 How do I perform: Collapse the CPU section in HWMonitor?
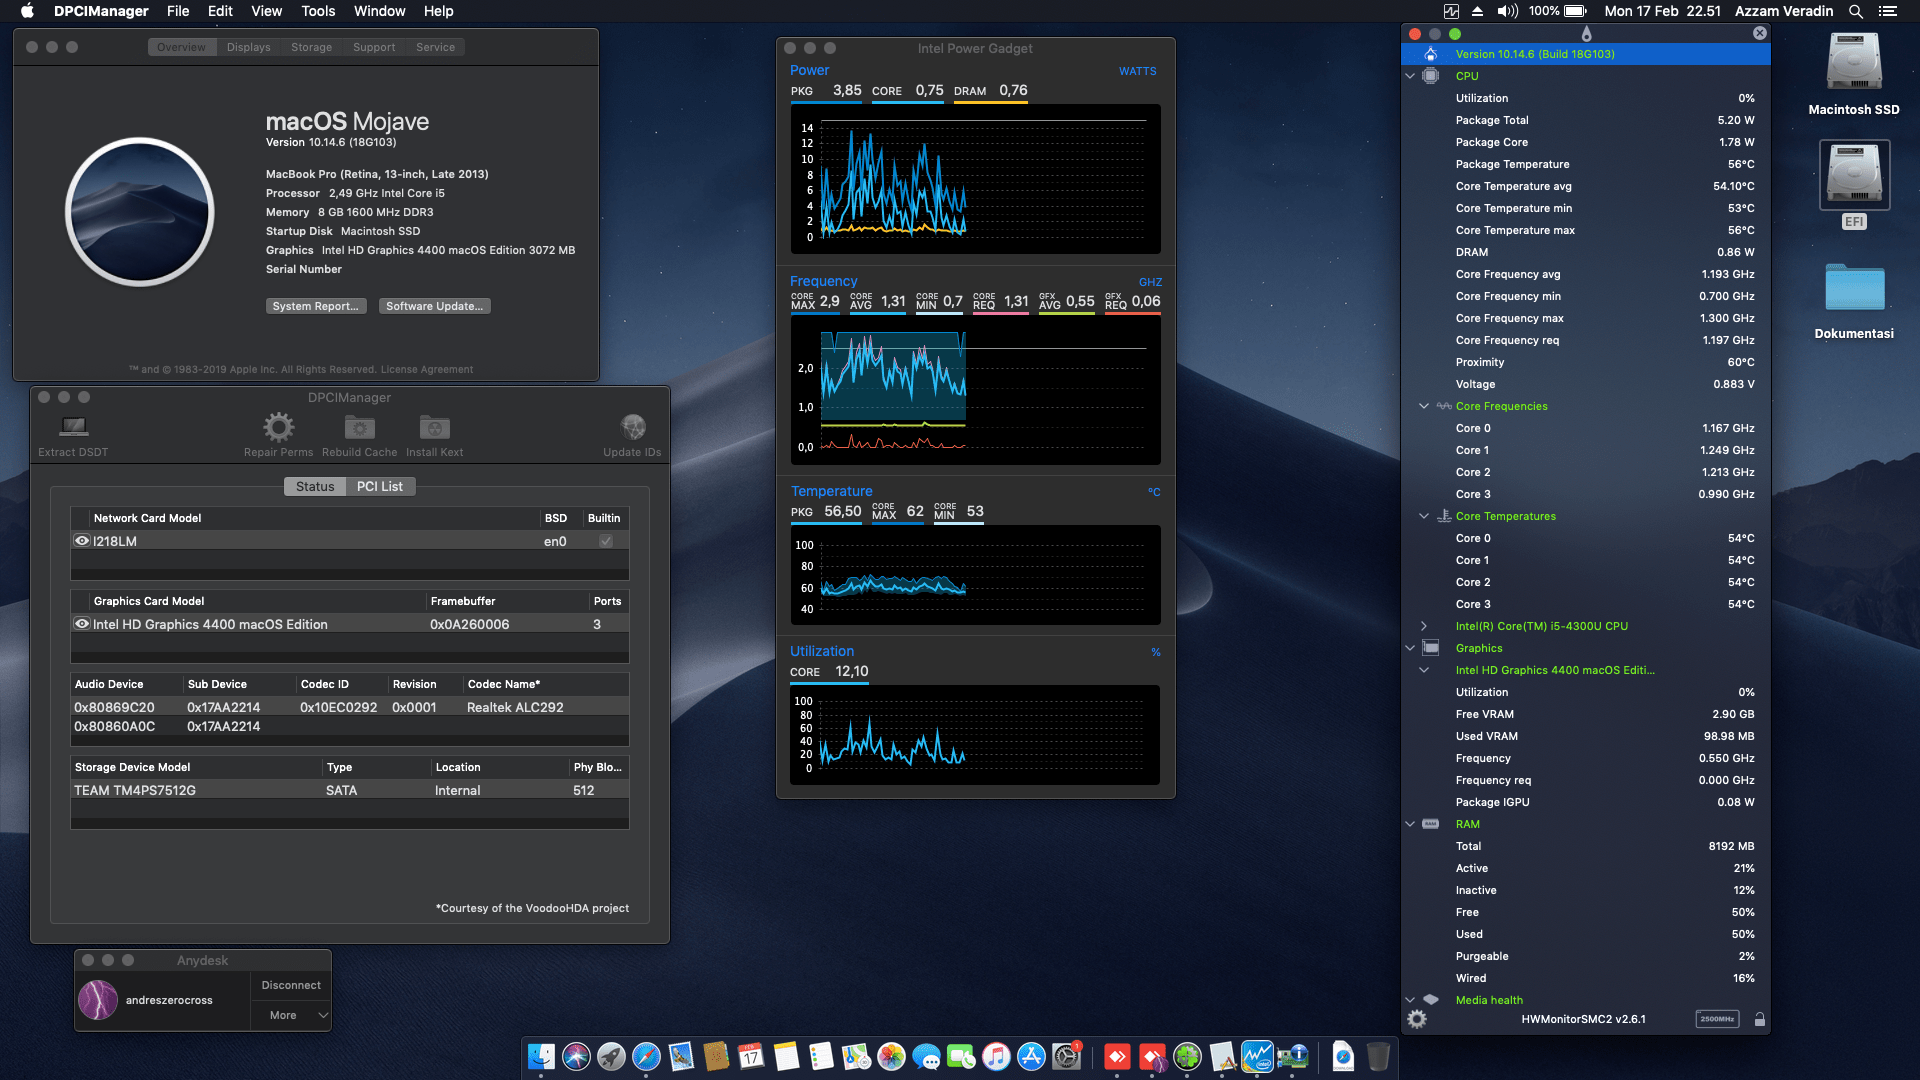click(x=1410, y=76)
